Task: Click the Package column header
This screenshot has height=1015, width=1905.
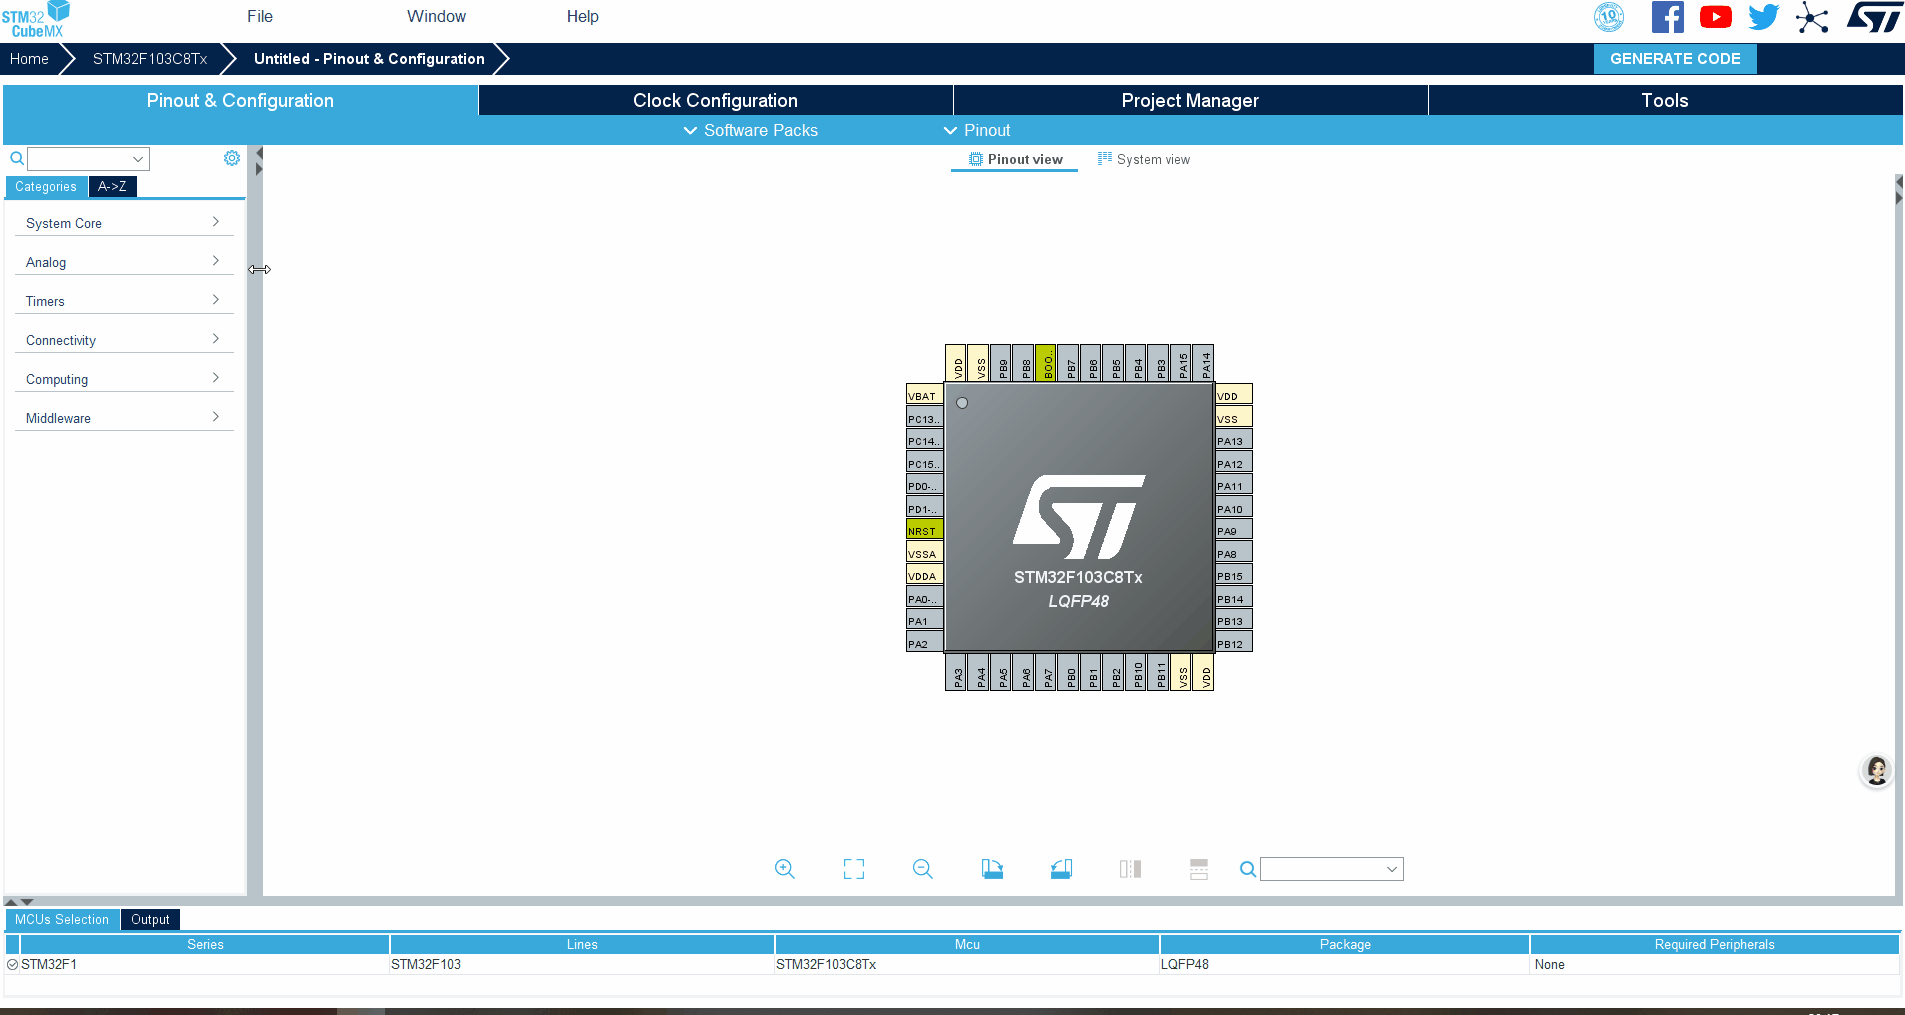Action: (1345, 944)
